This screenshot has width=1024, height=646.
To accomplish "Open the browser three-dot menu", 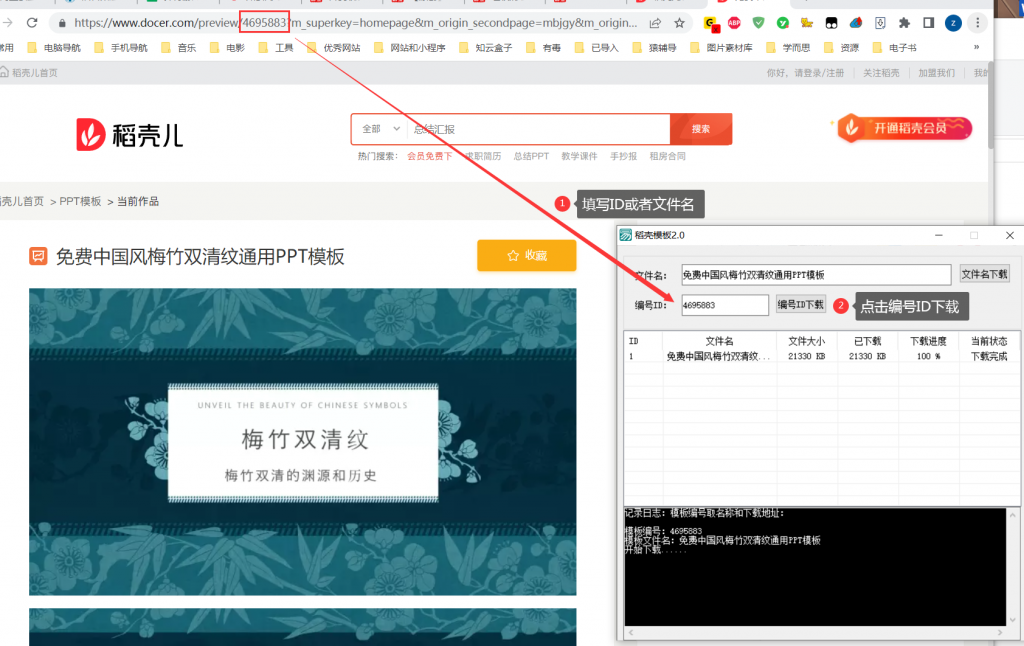I will click(976, 22).
